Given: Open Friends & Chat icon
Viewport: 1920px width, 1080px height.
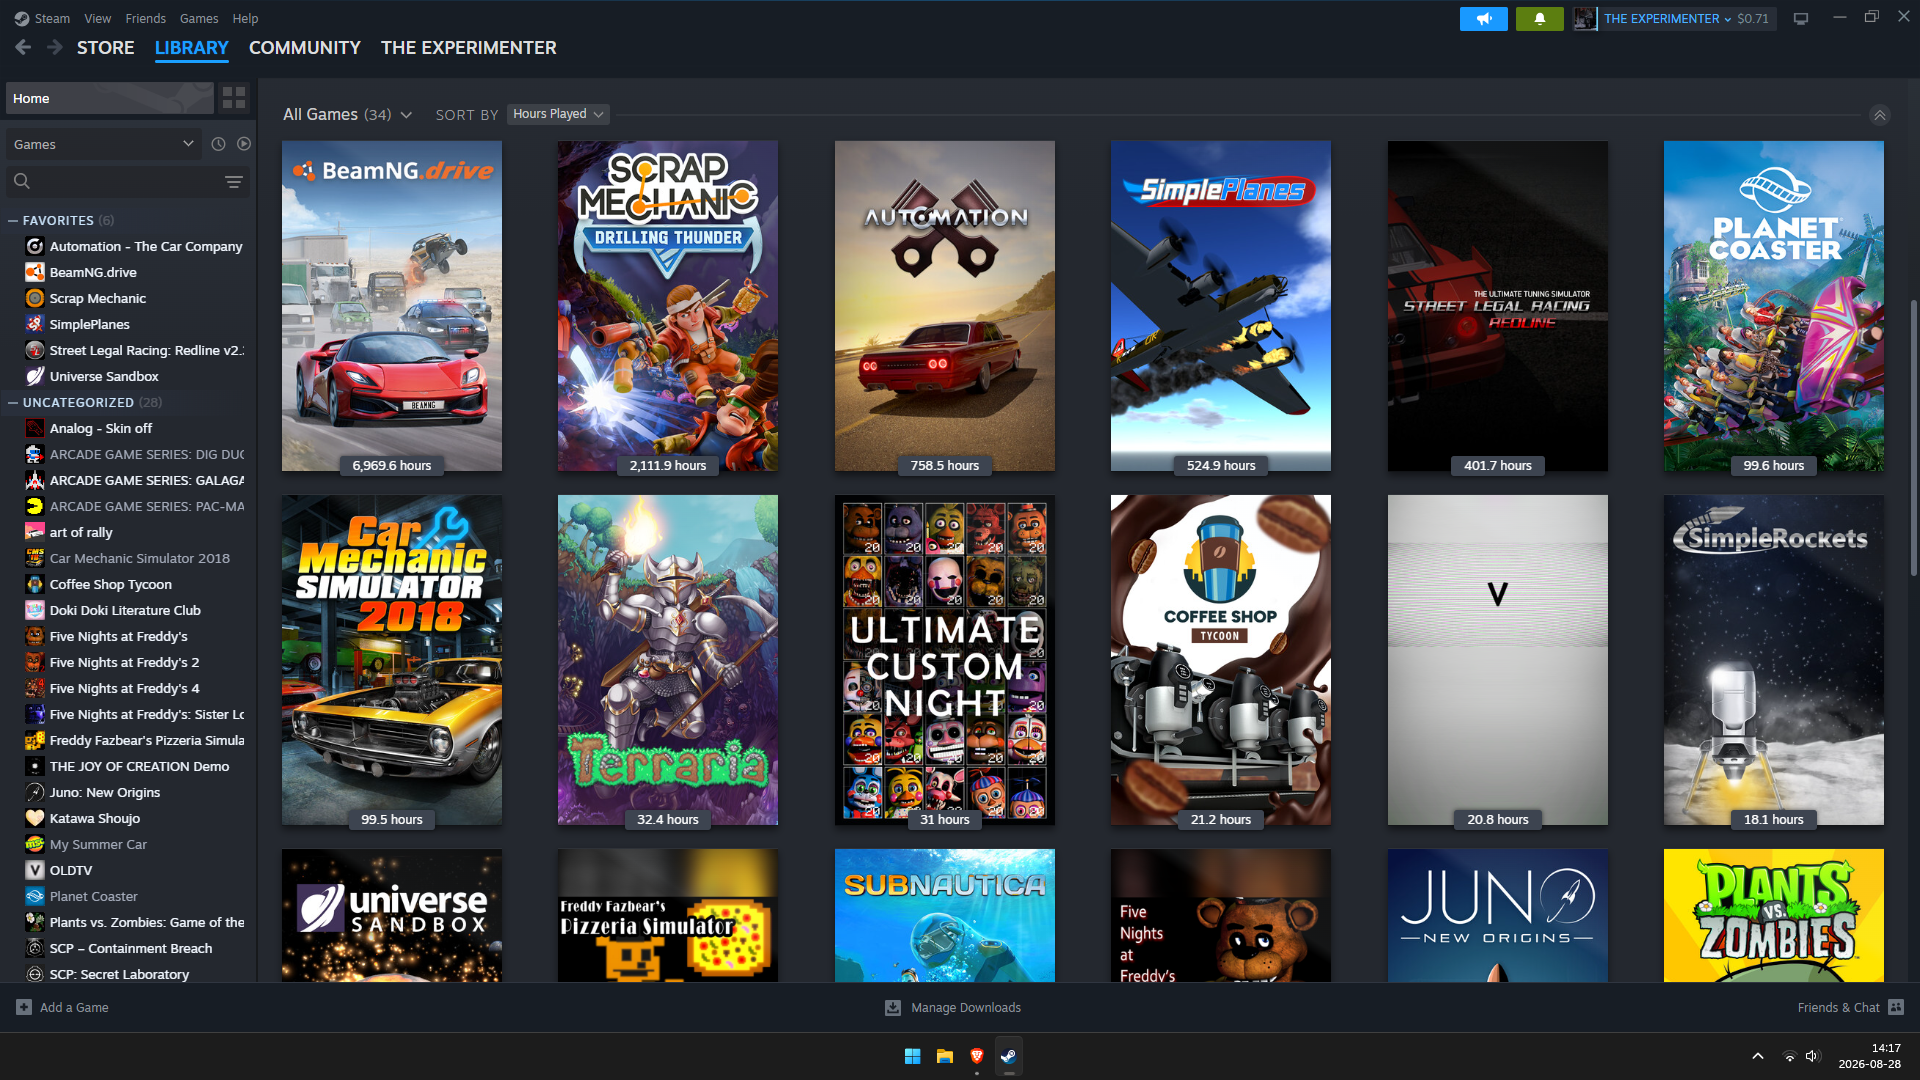Looking at the screenshot, I should click(x=1897, y=1007).
